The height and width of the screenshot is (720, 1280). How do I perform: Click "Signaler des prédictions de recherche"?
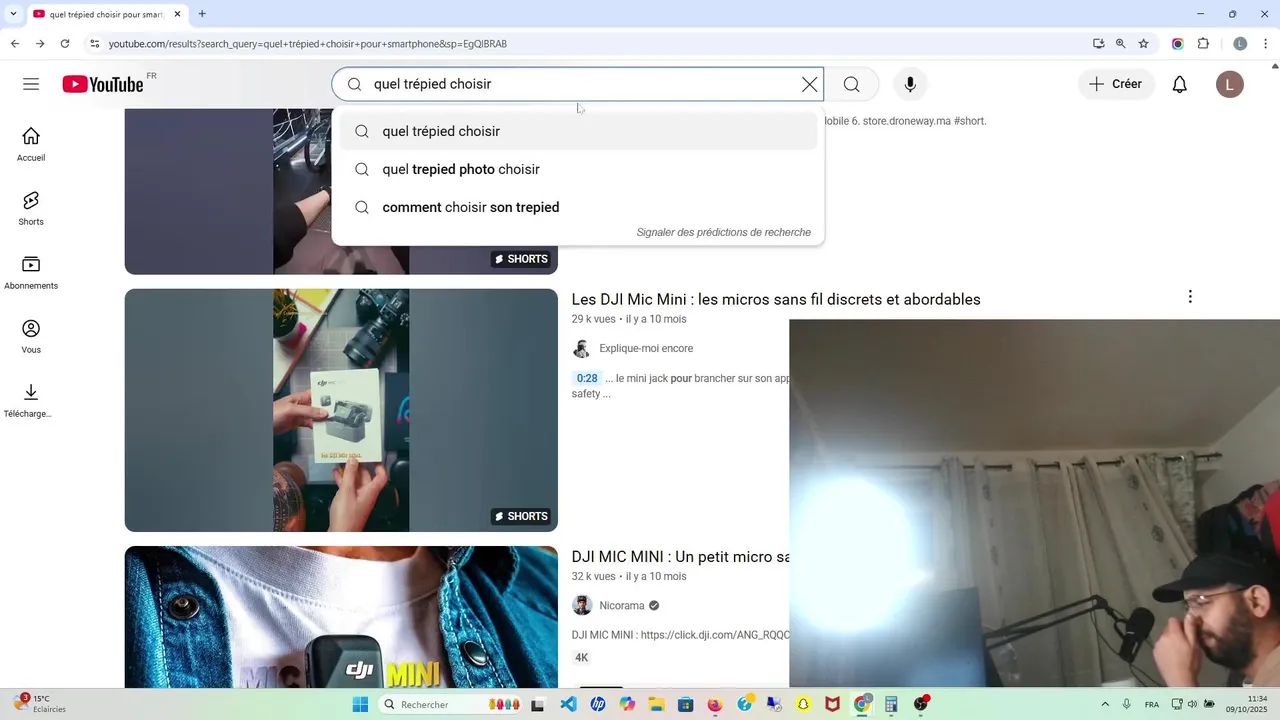(724, 232)
